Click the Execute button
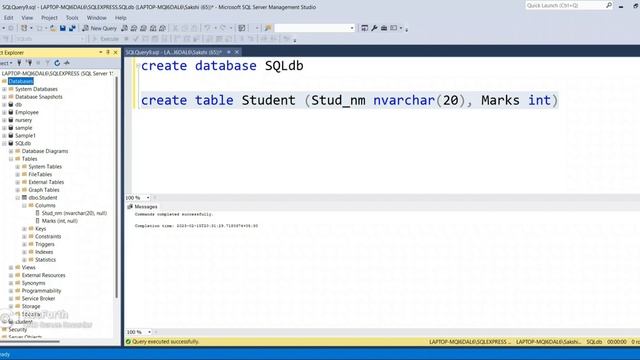The image size is (640, 360). tap(106, 39)
